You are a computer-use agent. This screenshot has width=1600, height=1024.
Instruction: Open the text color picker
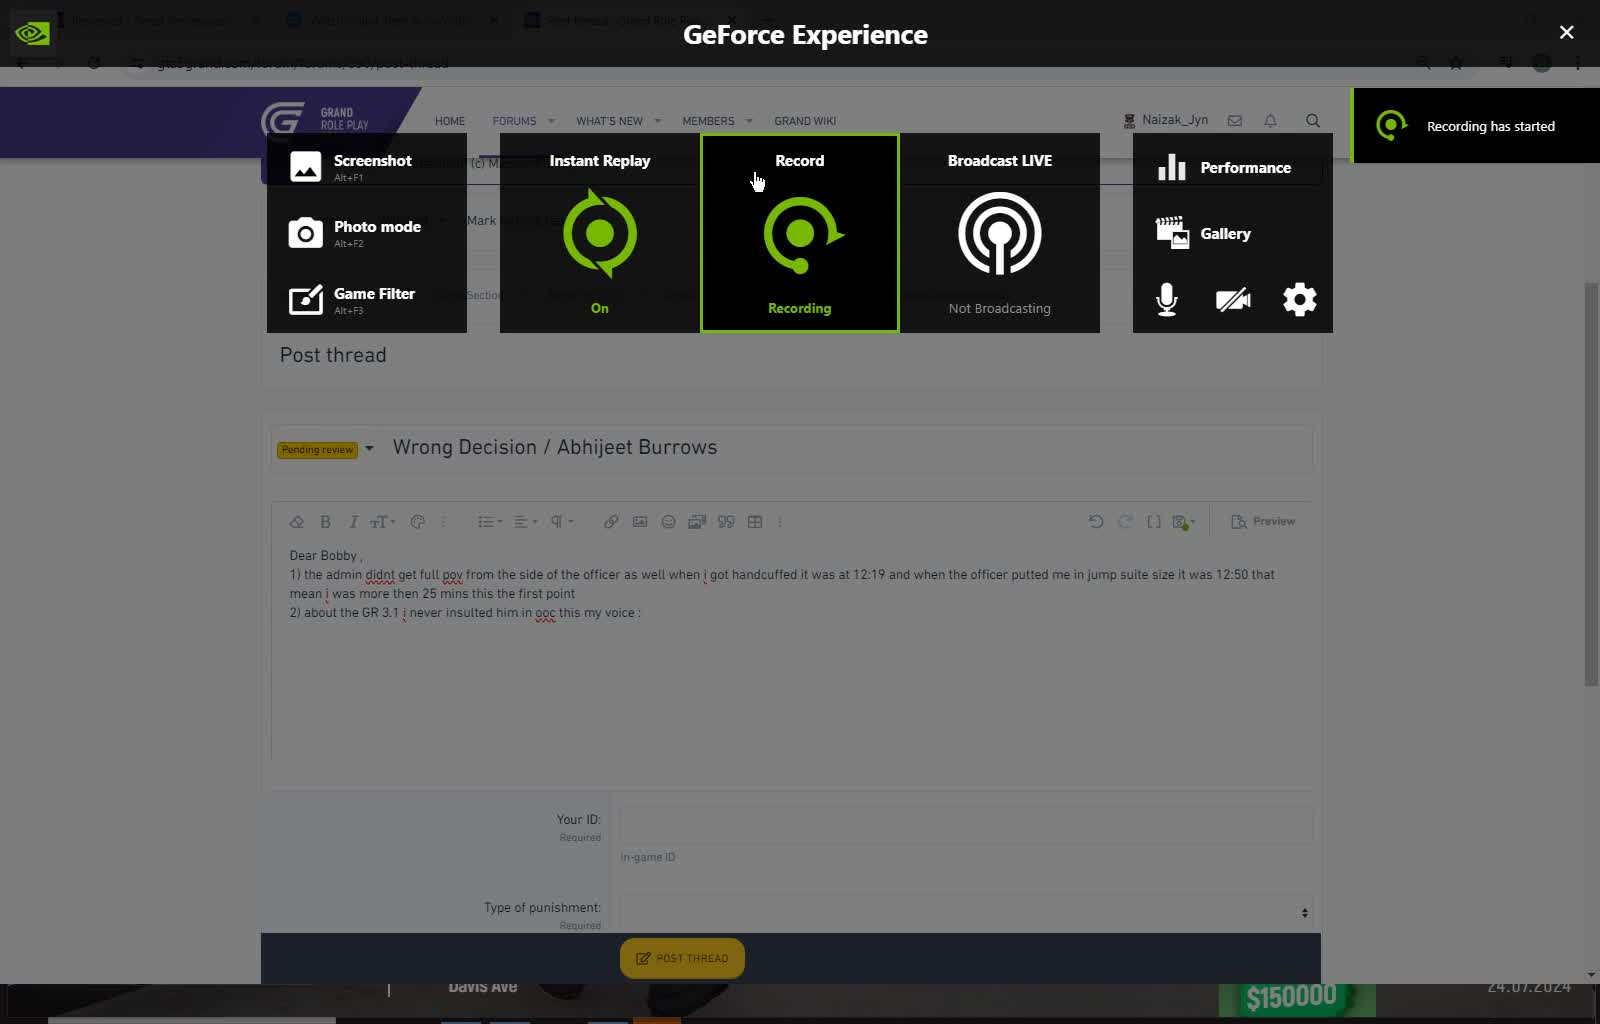[418, 521]
